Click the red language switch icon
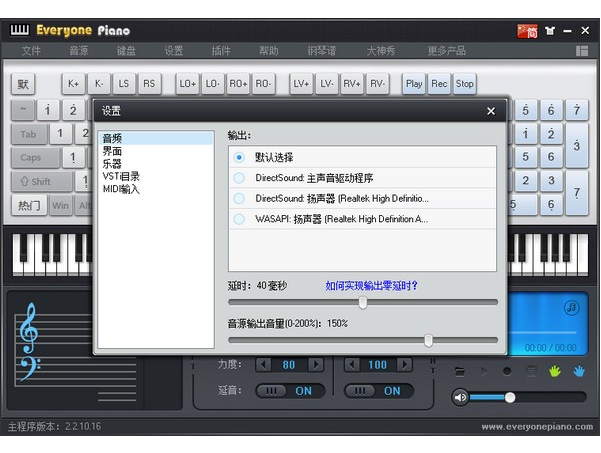601x453 pixels. pyautogui.click(x=527, y=30)
